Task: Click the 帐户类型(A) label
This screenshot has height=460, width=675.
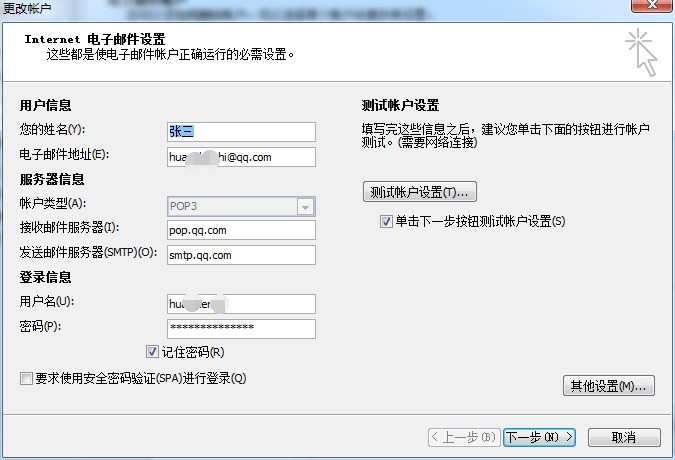Action: [53, 203]
